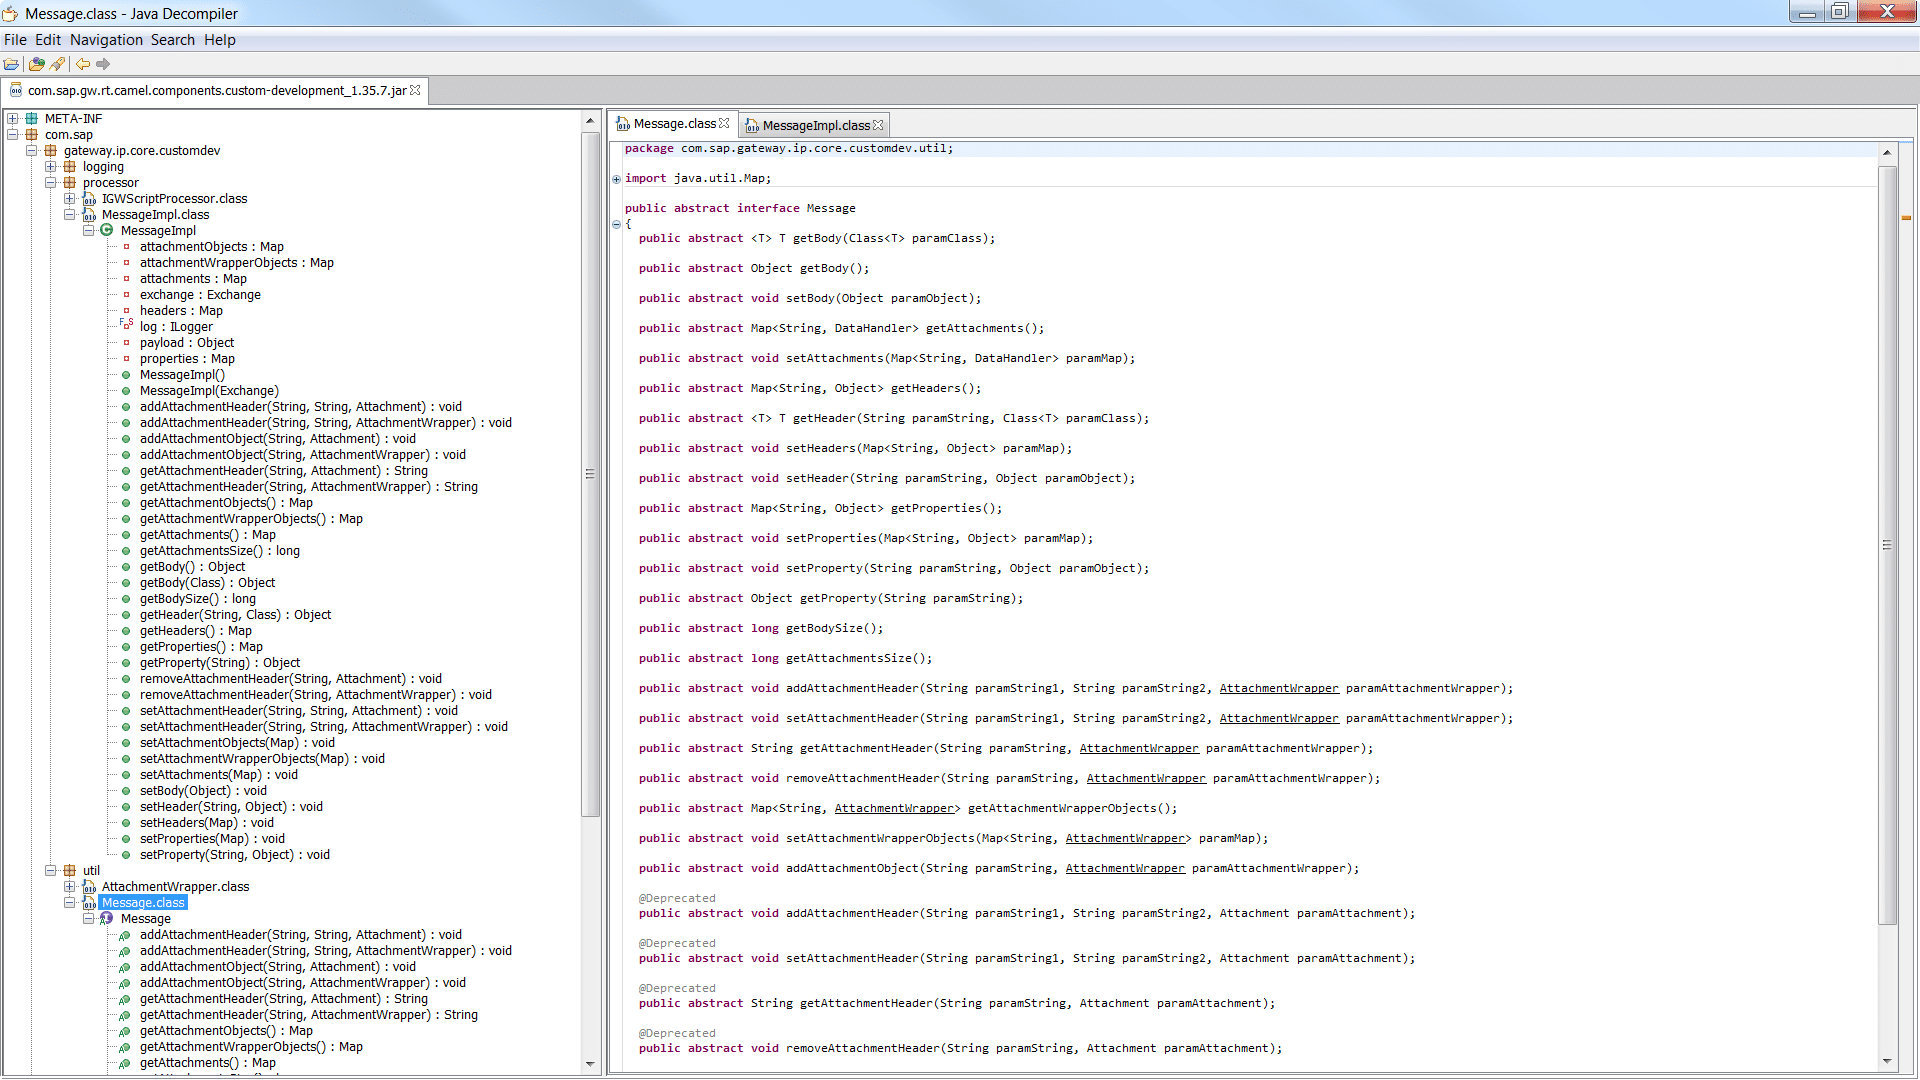Expand the META-INF tree node

pyautogui.click(x=13, y=119)
